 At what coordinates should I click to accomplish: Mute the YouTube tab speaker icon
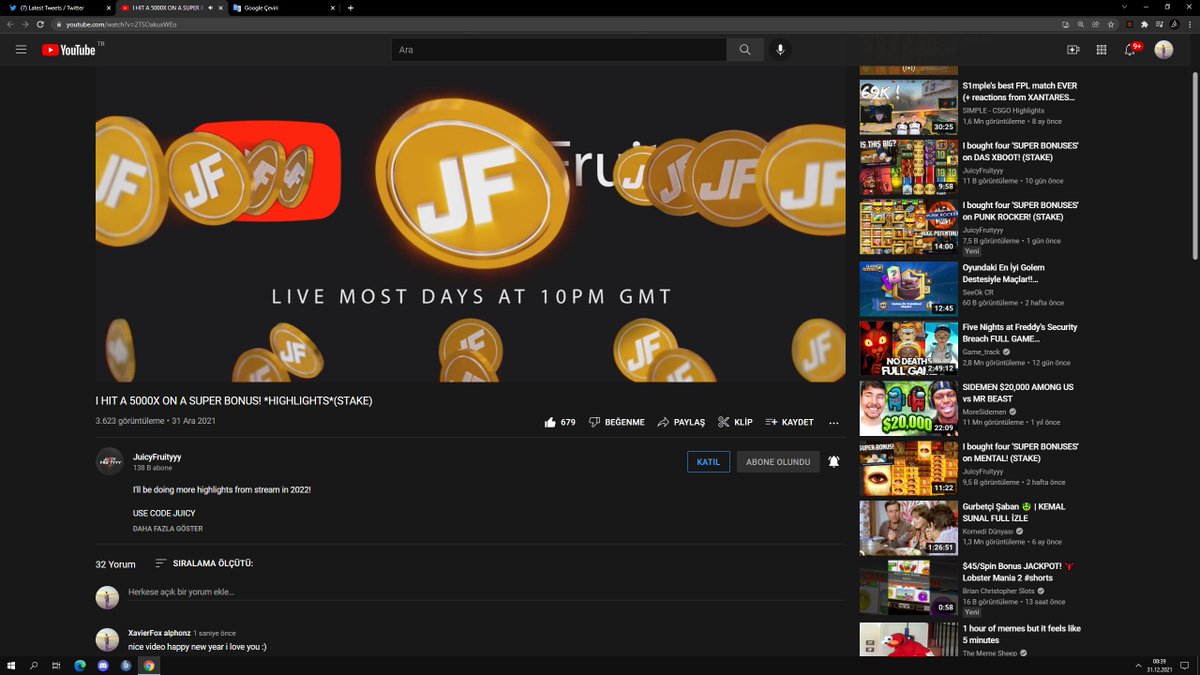(x=210, y=8)
